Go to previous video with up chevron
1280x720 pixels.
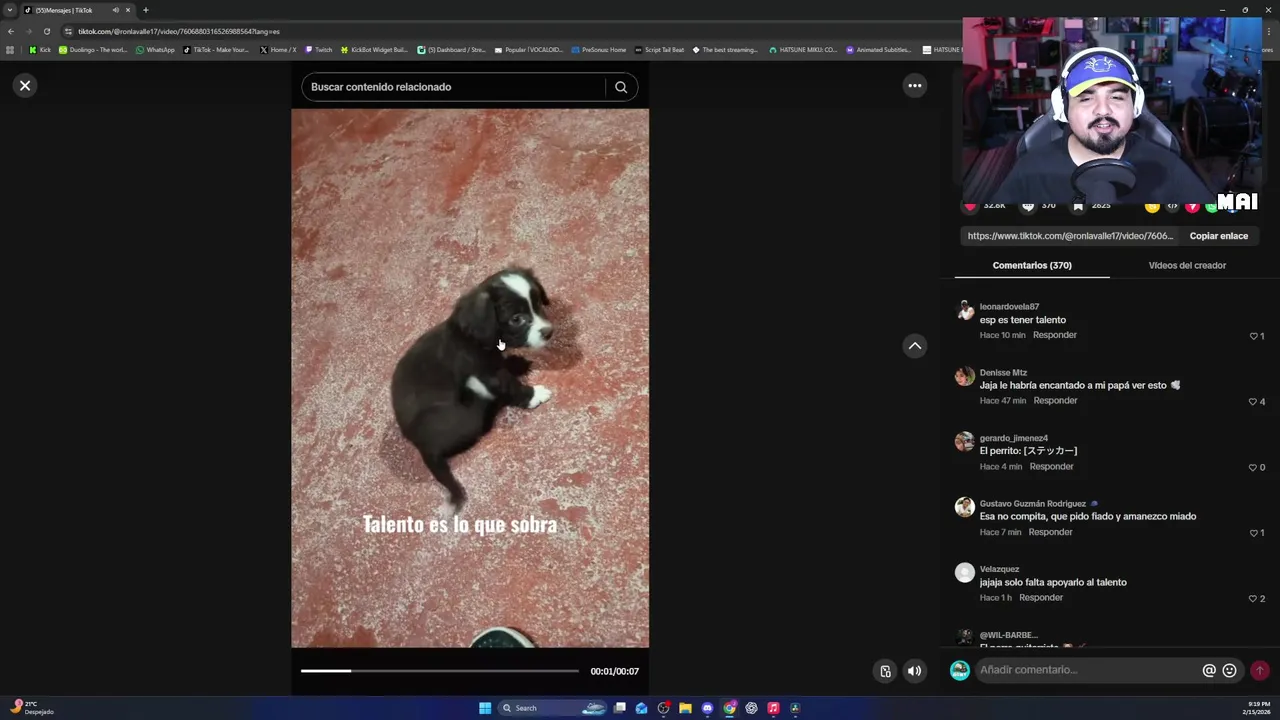point(914,346)
